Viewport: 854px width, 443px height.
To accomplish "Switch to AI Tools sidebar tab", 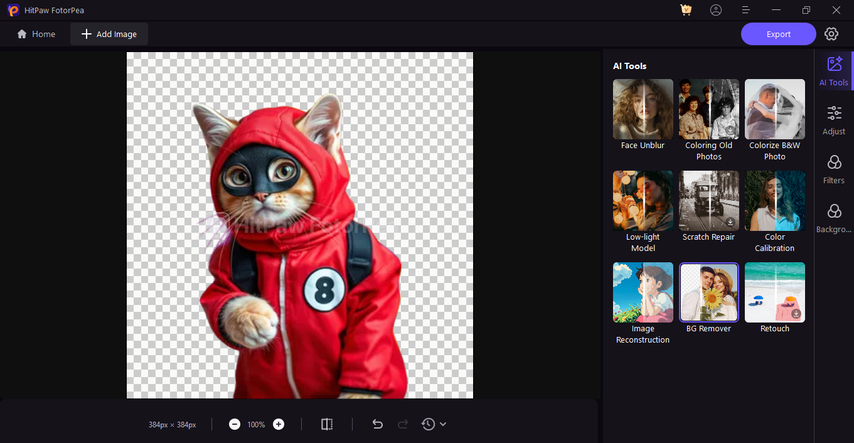I will (834, 71).
